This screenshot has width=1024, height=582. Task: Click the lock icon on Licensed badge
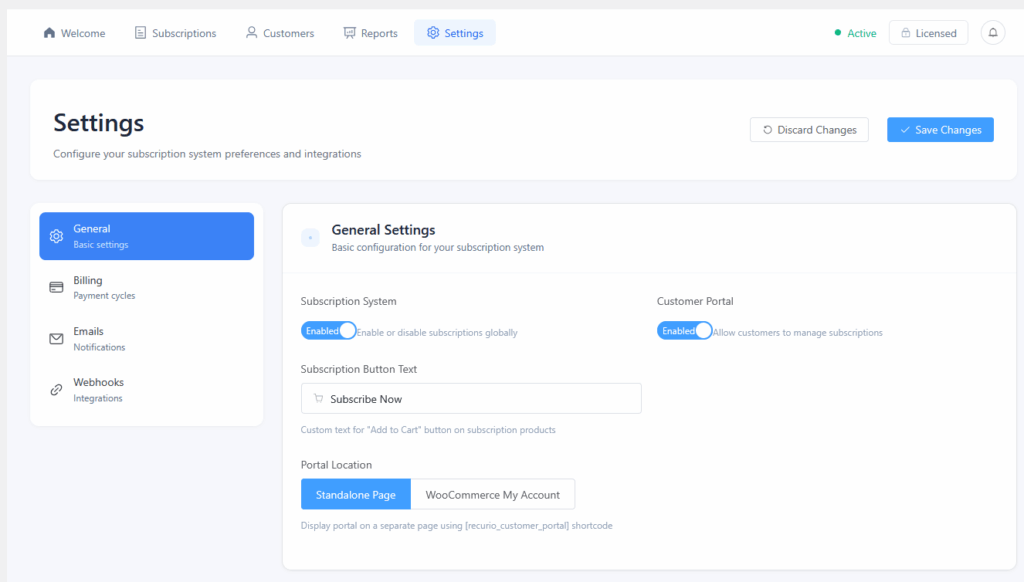904,33
